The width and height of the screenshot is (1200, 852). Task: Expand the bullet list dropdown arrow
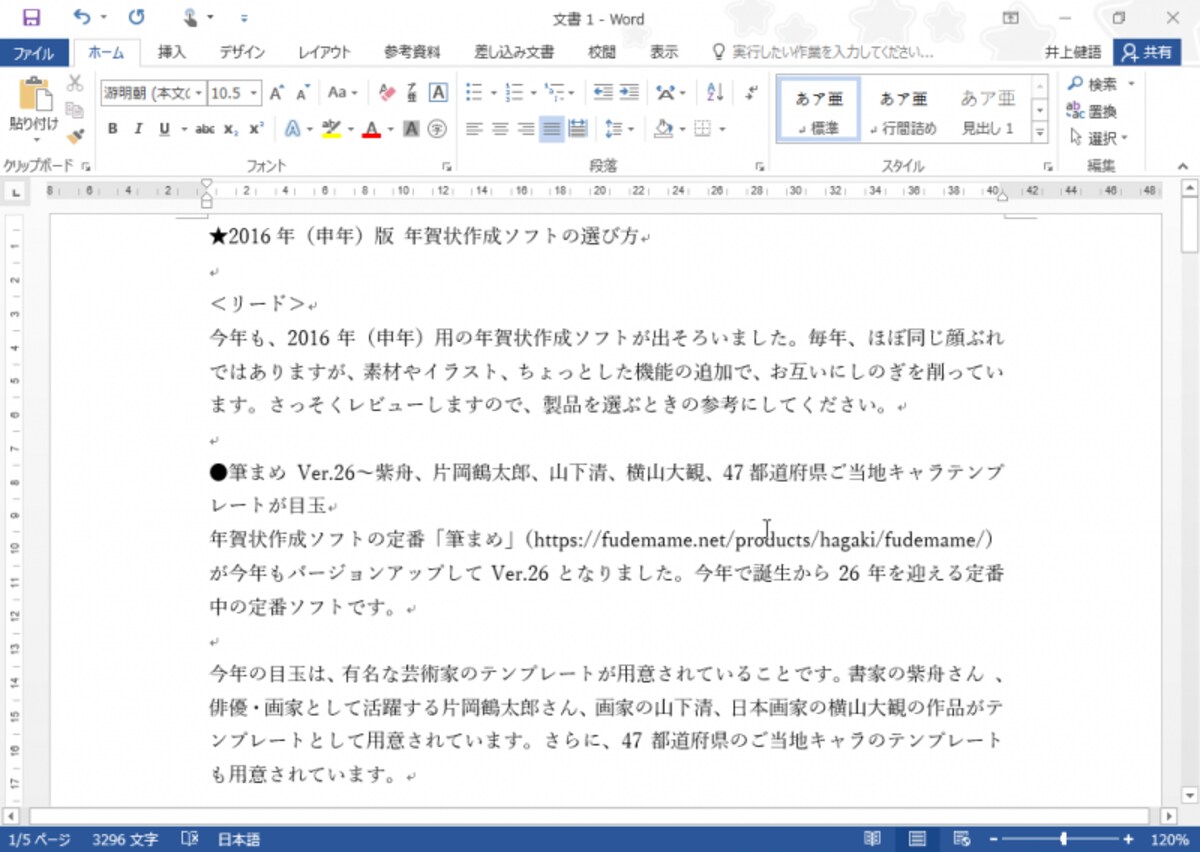coord(493,93)
